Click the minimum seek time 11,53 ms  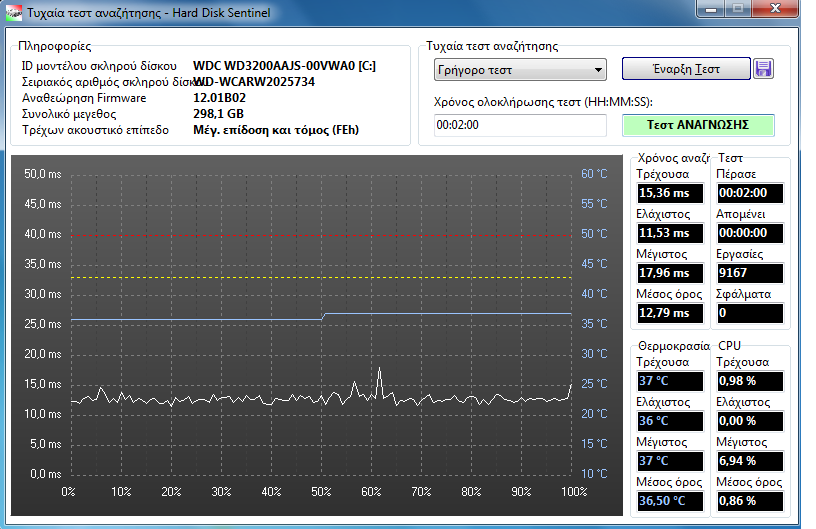(x=670, y=233)
